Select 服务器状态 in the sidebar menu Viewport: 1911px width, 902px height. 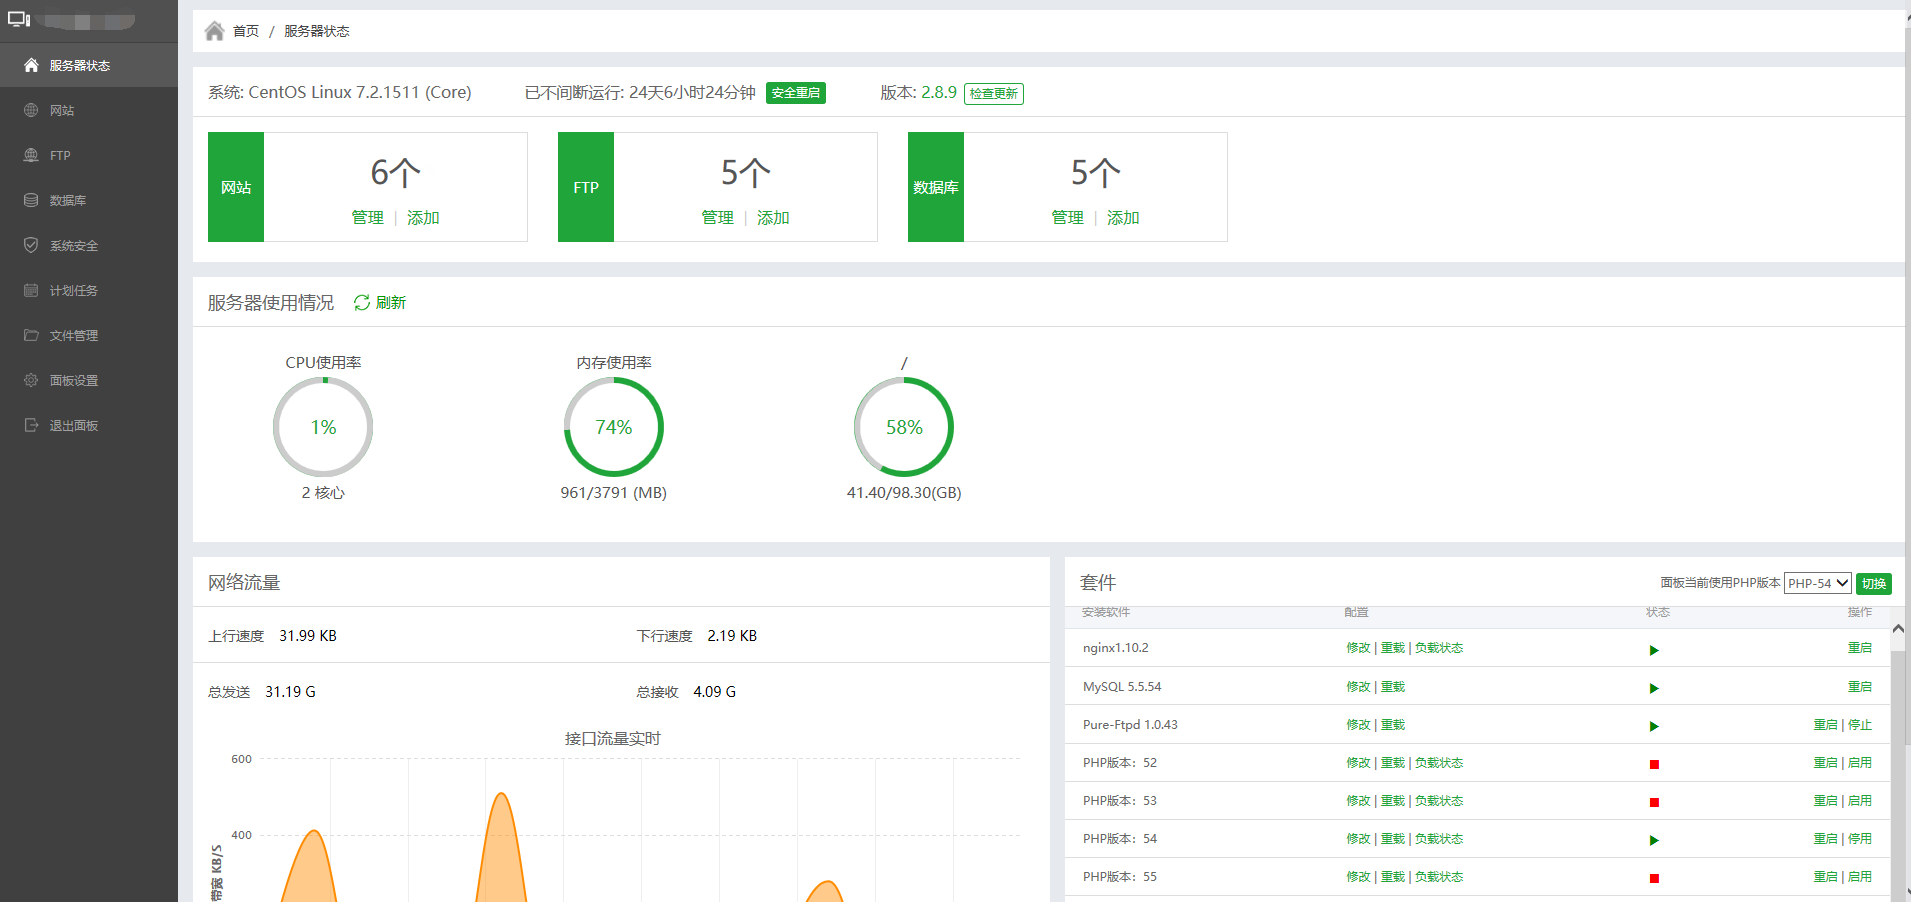[80, 65]
